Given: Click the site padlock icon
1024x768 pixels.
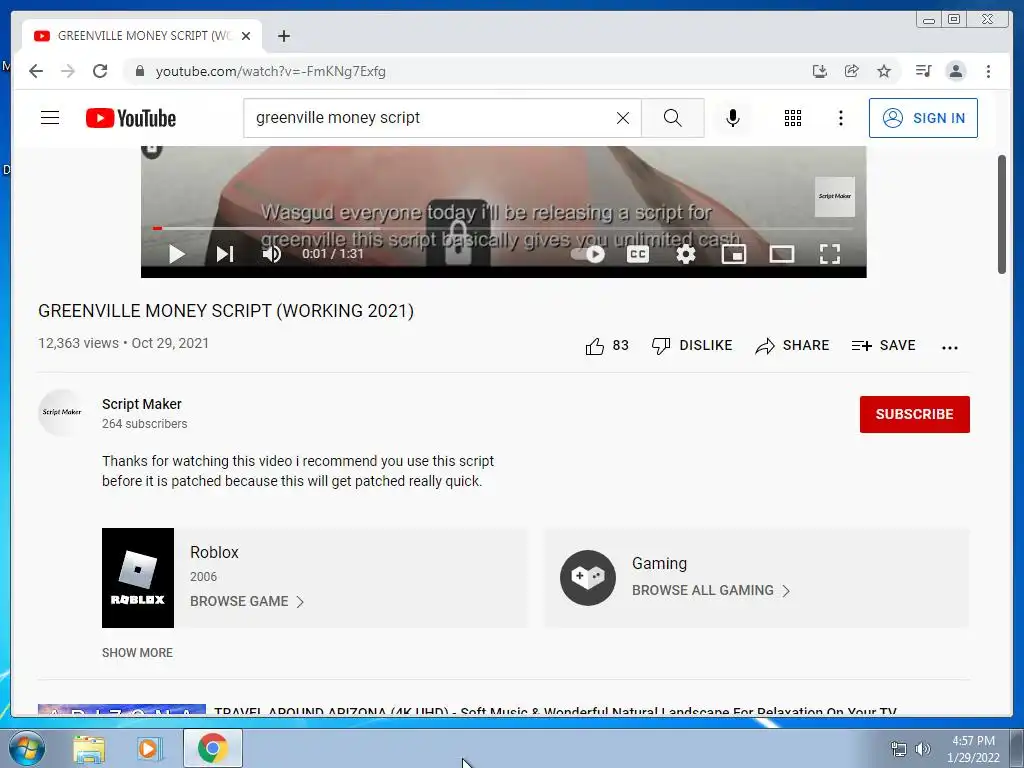Looking at the screenshot, I should pos(139,71).
